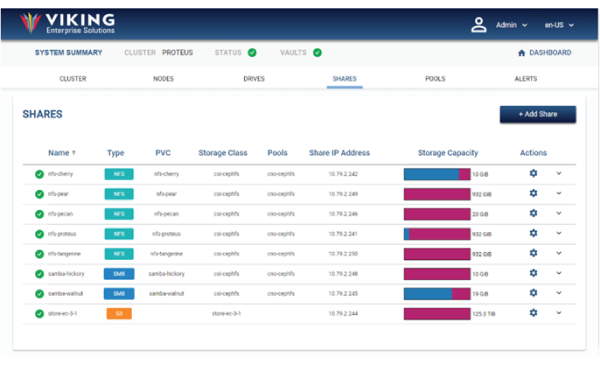Click the samba-walnut share name
Viewport: 600px width, 365px height.
pos(65,293)
